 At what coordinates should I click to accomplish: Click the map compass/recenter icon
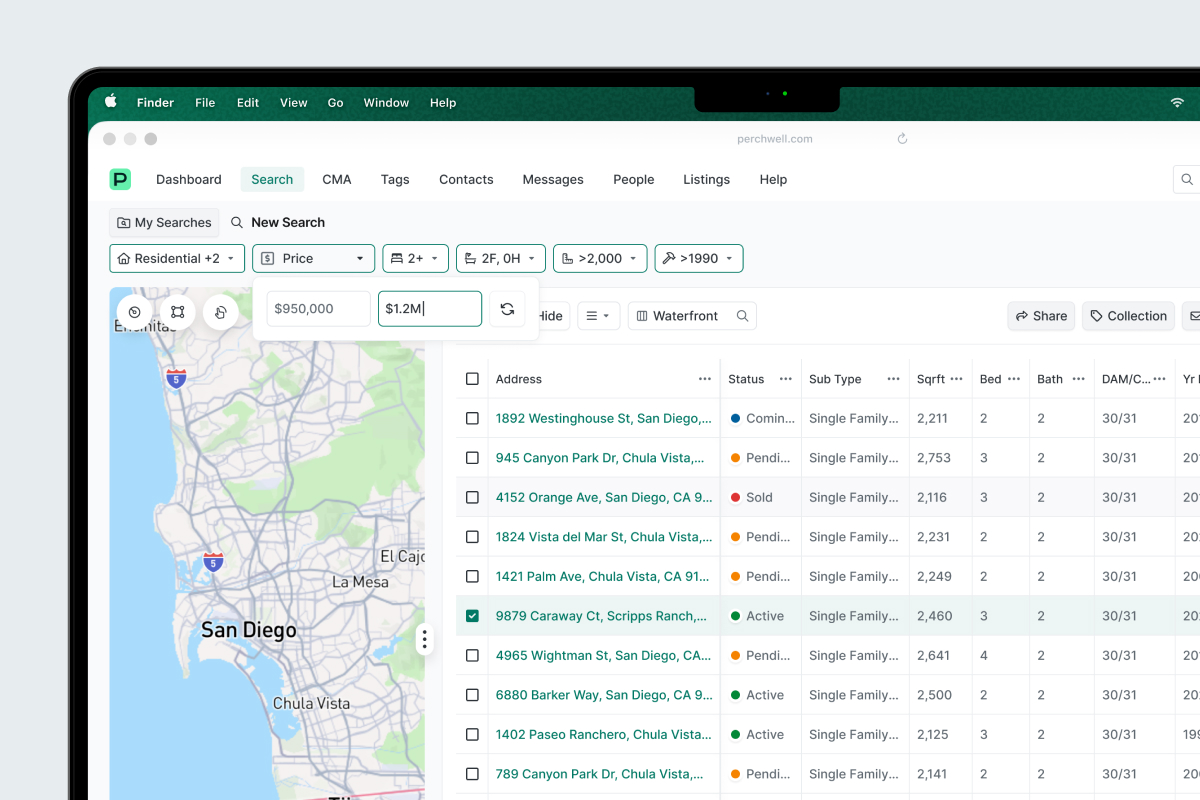pos(135,312)
